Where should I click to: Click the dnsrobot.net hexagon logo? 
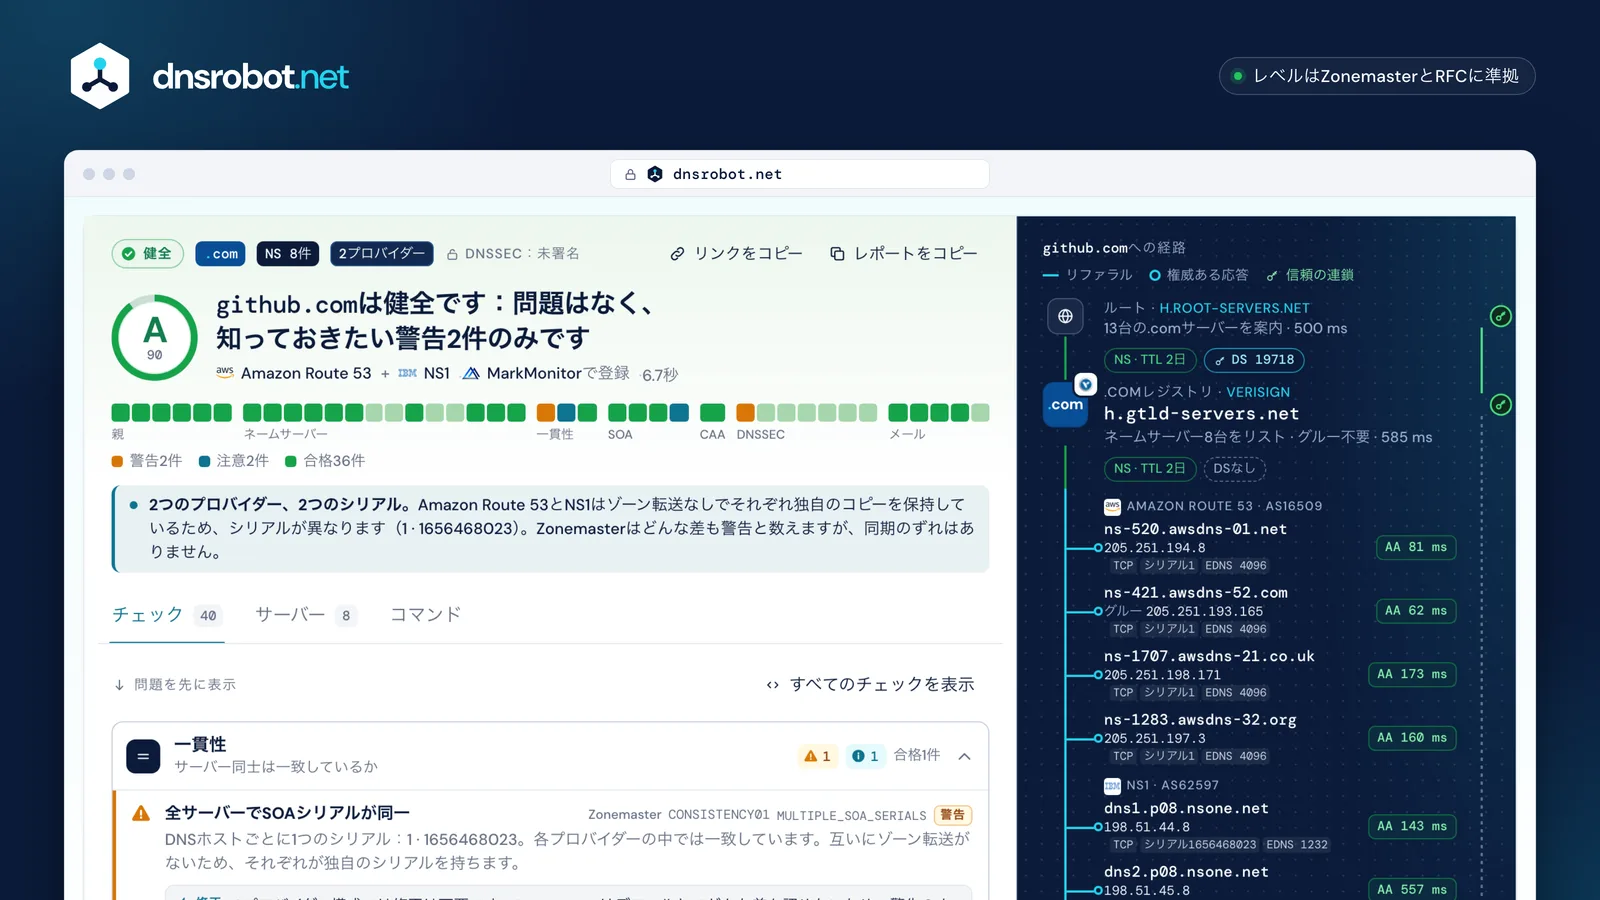[100, 76]
